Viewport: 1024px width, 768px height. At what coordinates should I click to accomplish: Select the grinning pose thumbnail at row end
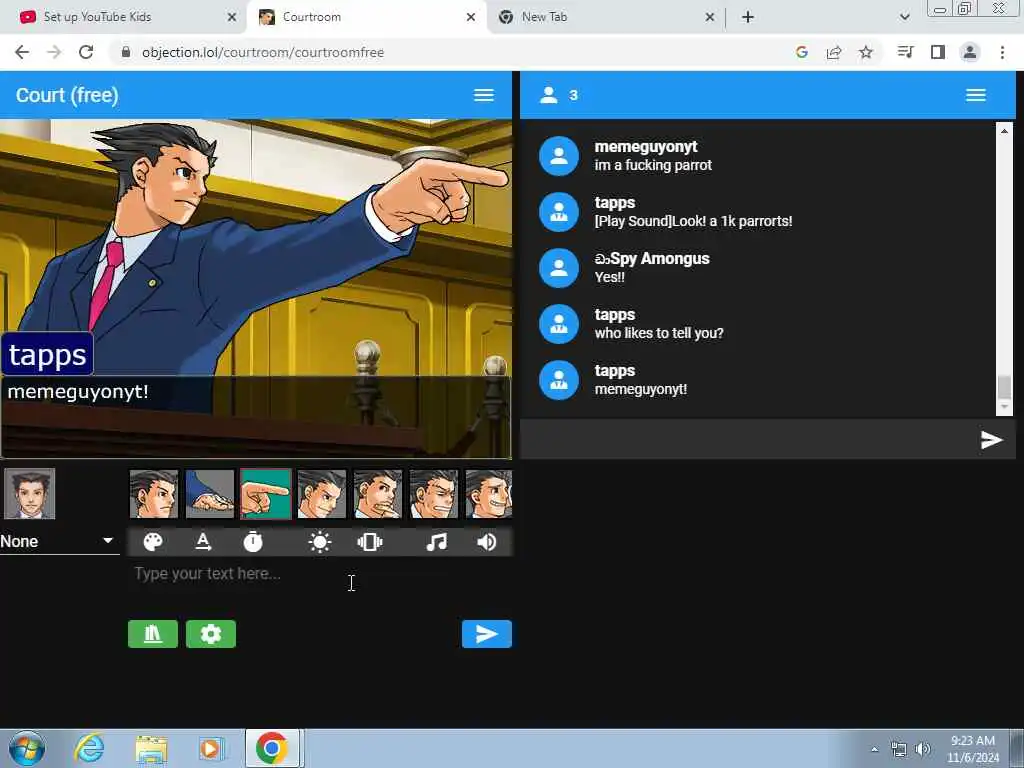pyautogui.click(x=488, y=494)
